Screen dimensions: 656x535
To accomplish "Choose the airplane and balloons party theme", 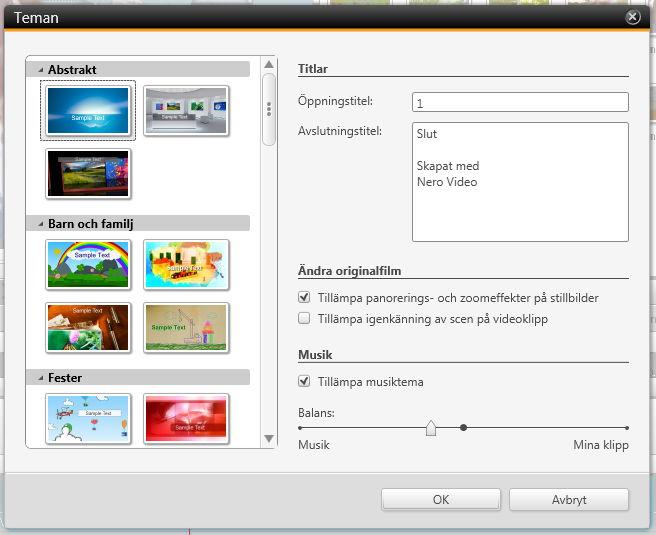I will [x=88, y=418].
